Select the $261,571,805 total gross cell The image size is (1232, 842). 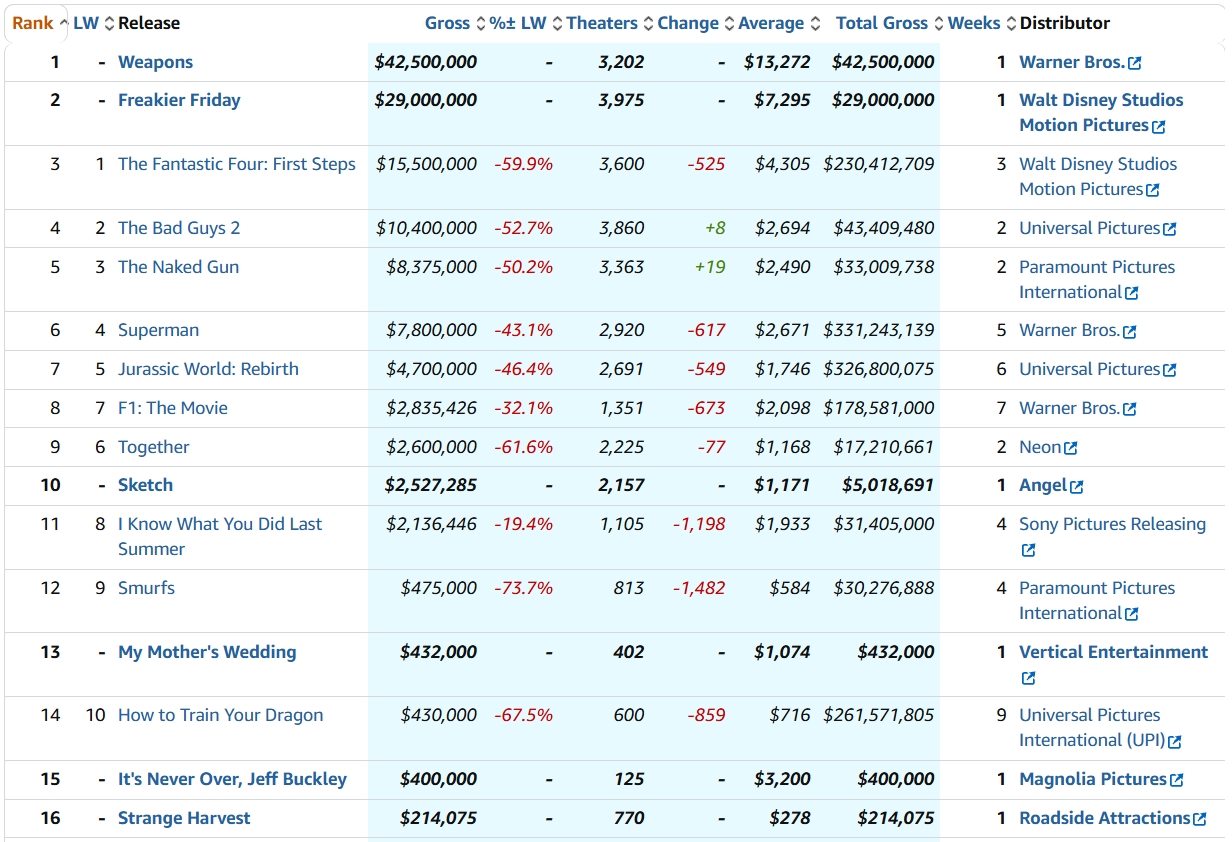[x=879, y=715]
